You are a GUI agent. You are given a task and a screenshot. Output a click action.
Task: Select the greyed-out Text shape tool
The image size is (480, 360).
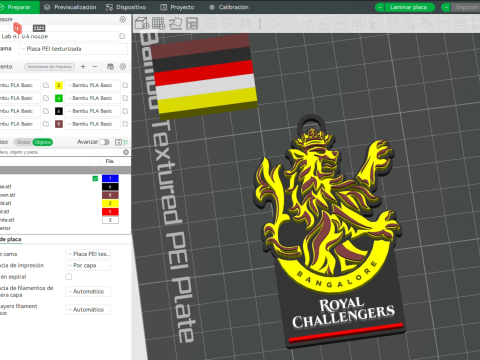click(x=409, y=24)
